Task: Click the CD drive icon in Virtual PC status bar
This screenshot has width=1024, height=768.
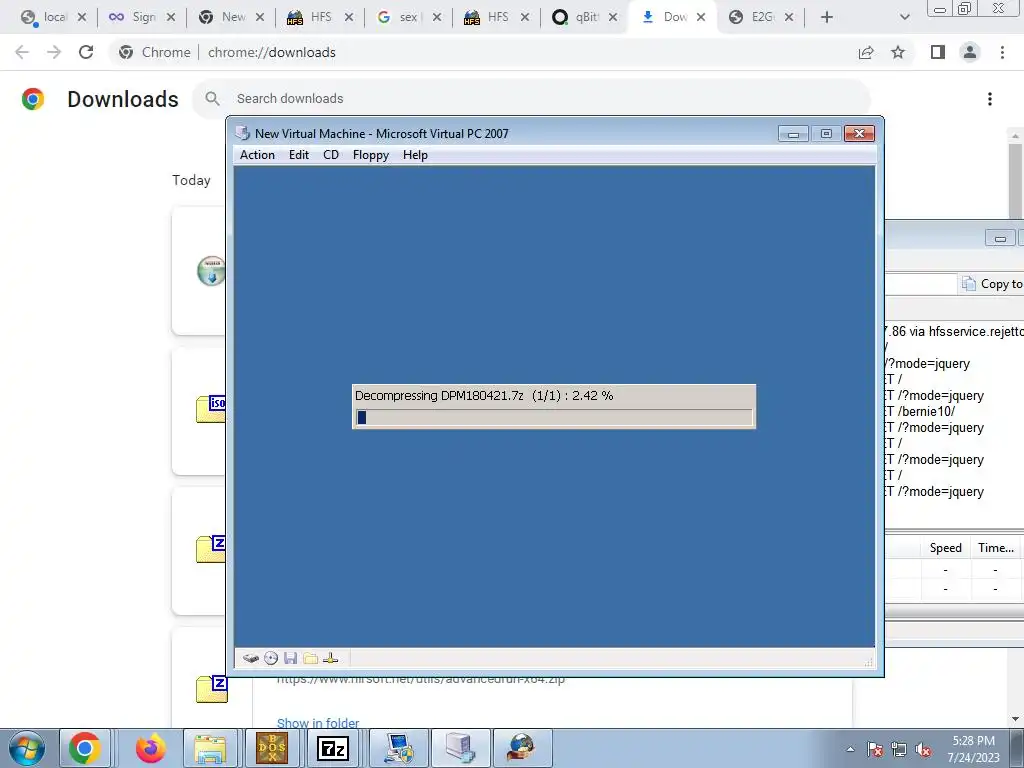Action: (271, 658)
